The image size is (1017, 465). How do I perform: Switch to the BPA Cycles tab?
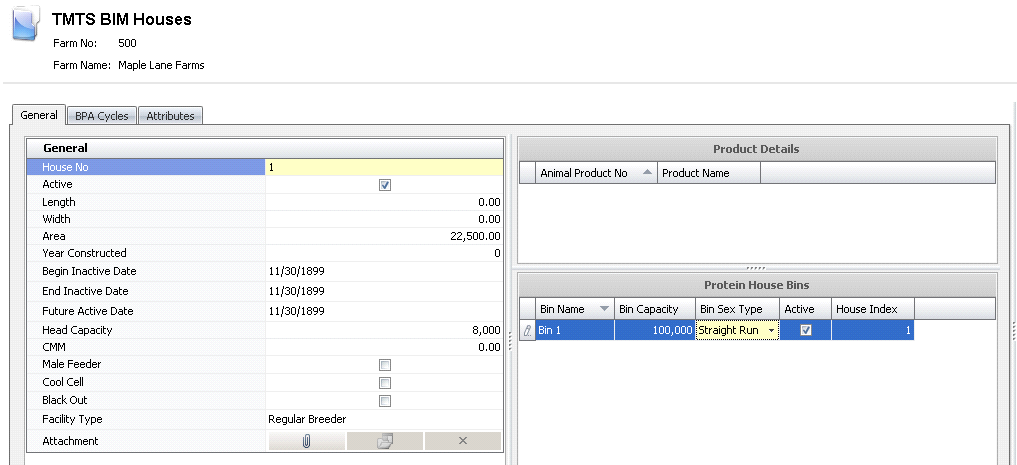coord(101,116)
